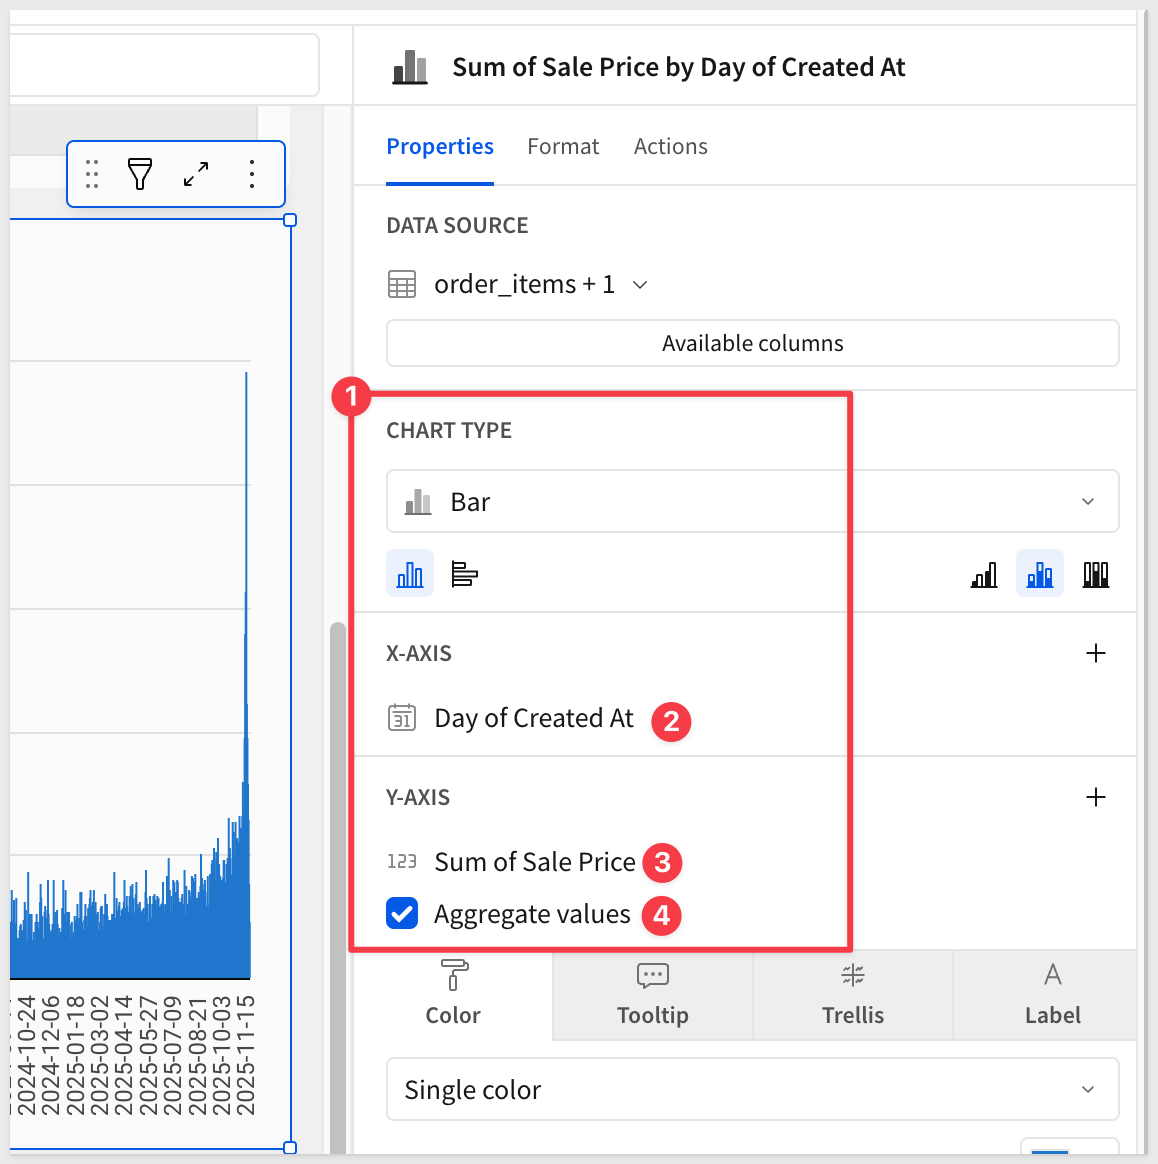Switch to the Format tab

[x=563, y=147]
